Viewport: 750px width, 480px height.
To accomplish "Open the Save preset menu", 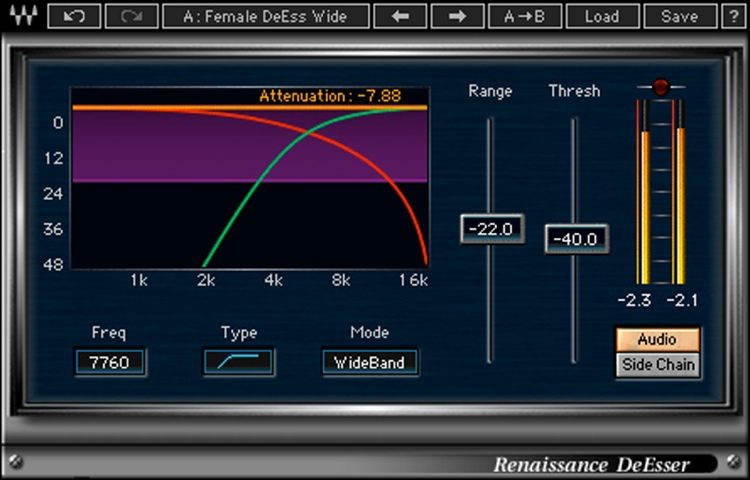I will pyautogui.click(x=680, y=17).
